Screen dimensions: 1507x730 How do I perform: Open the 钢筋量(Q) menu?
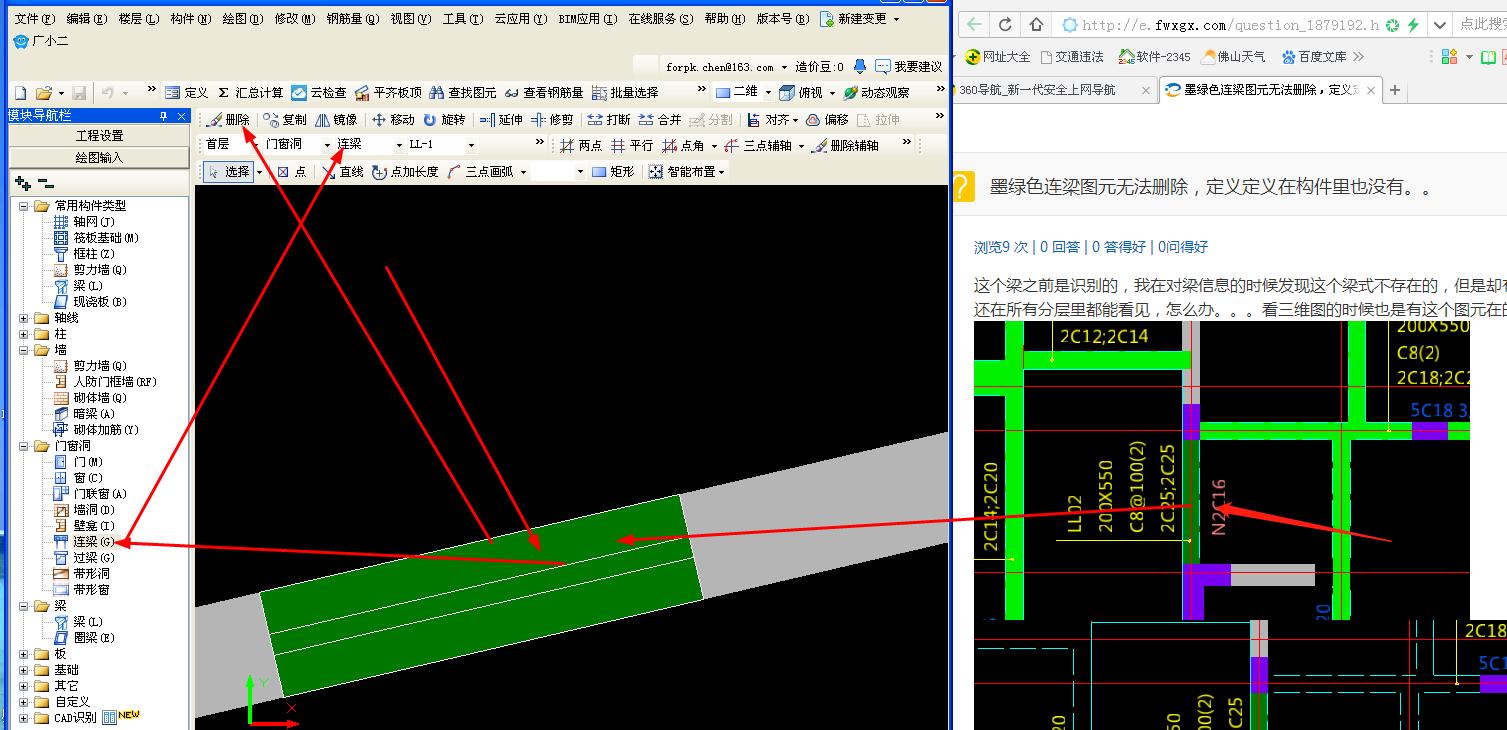click(353, 19)
